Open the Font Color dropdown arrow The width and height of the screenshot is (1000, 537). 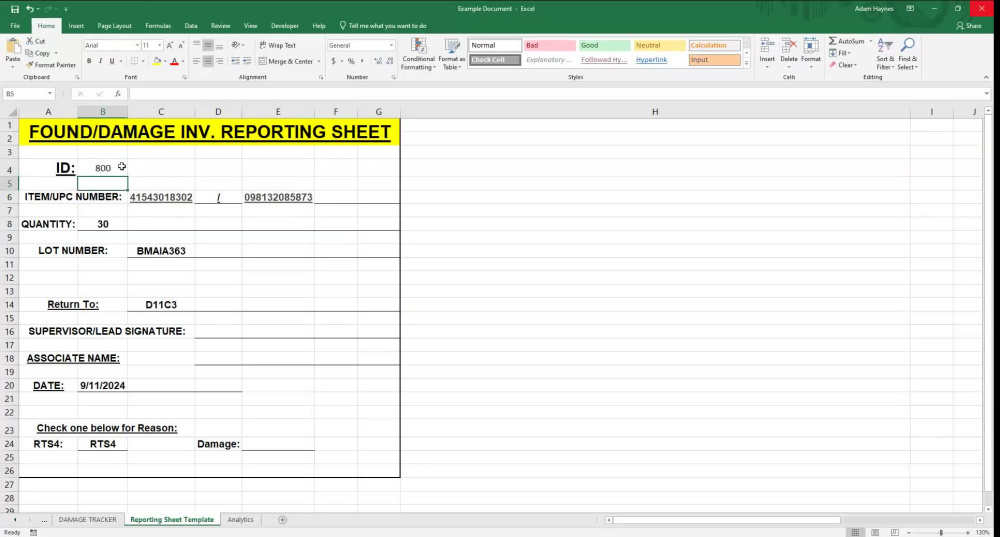click(183, 62)
